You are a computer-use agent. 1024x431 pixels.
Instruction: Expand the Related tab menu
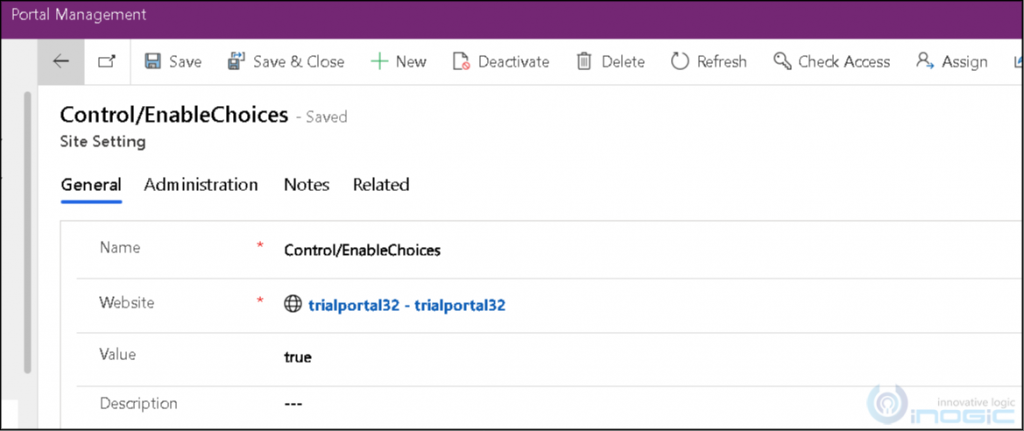click(x=381, y=185)
